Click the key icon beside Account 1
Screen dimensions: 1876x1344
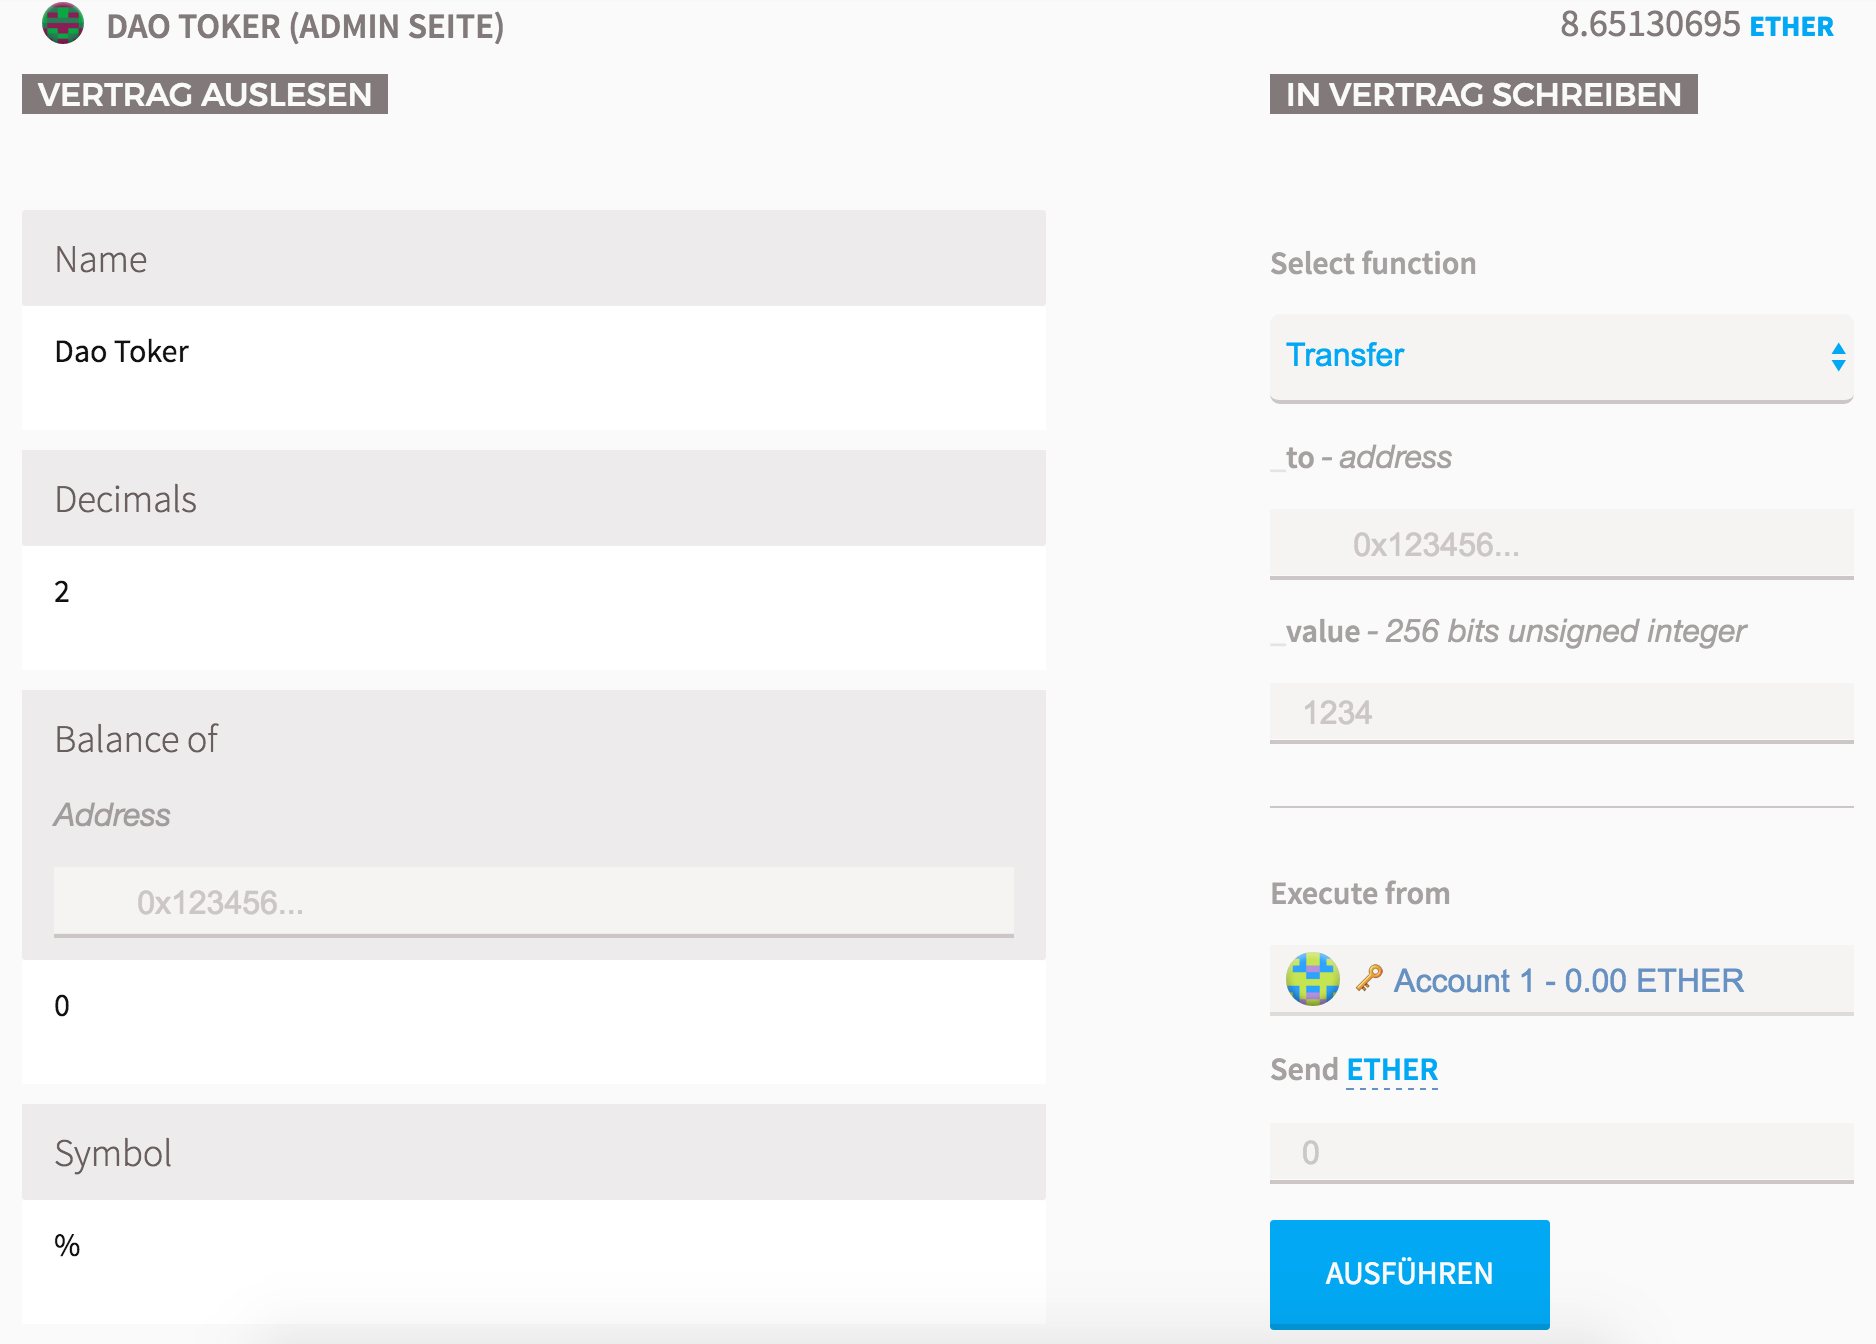pyautogui.click(x=1368, y=978)
